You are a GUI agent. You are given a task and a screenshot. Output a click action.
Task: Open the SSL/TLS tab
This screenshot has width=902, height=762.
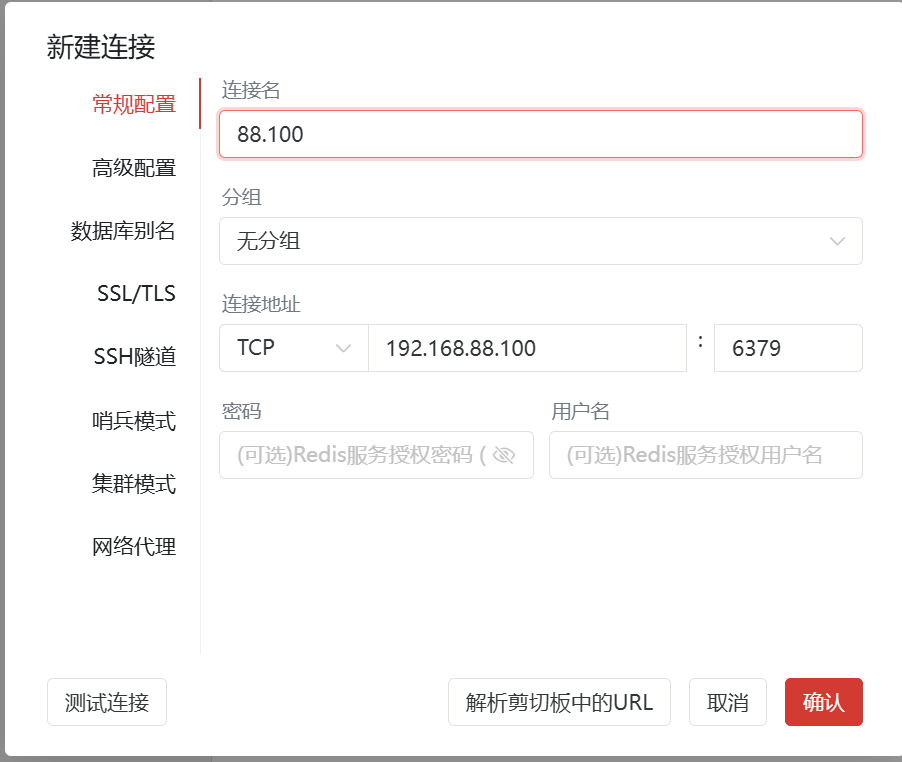pyautogui.click(x=136, y=294)
